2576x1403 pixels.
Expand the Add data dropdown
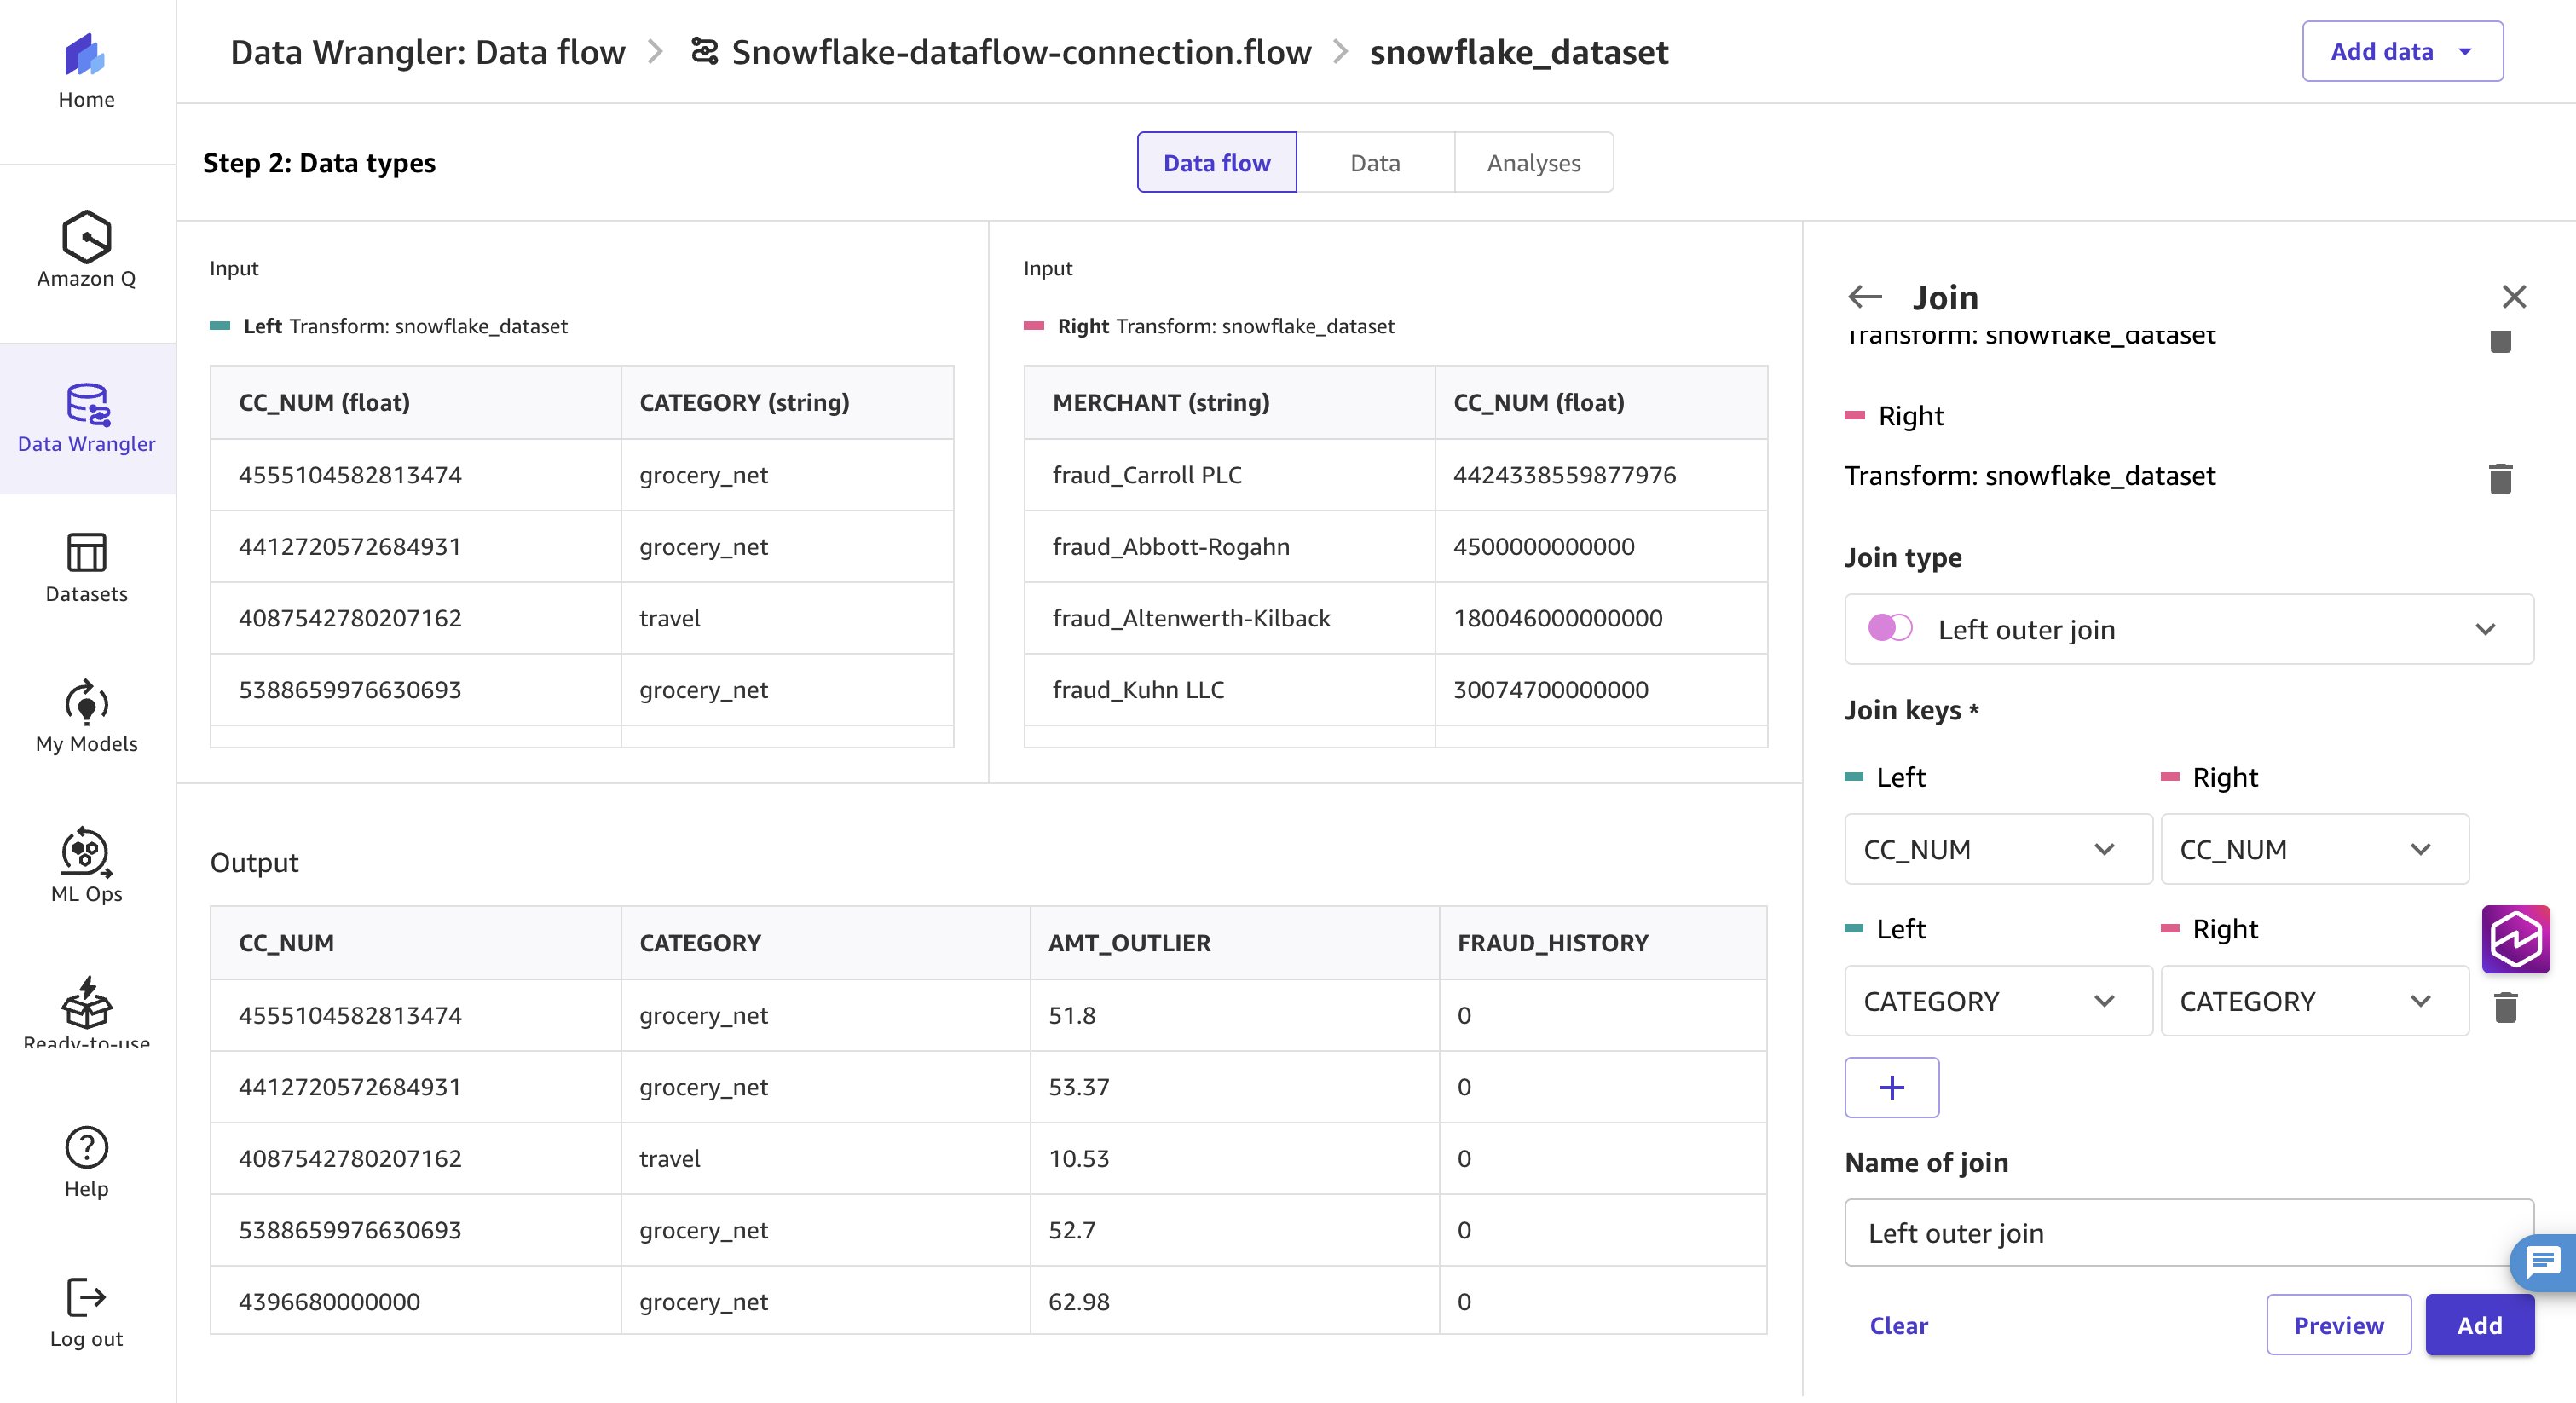click(x=2402, y=51)
